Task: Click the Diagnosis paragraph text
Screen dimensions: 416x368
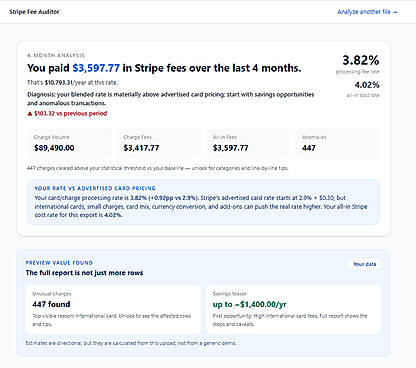Action: coord(171,99)
